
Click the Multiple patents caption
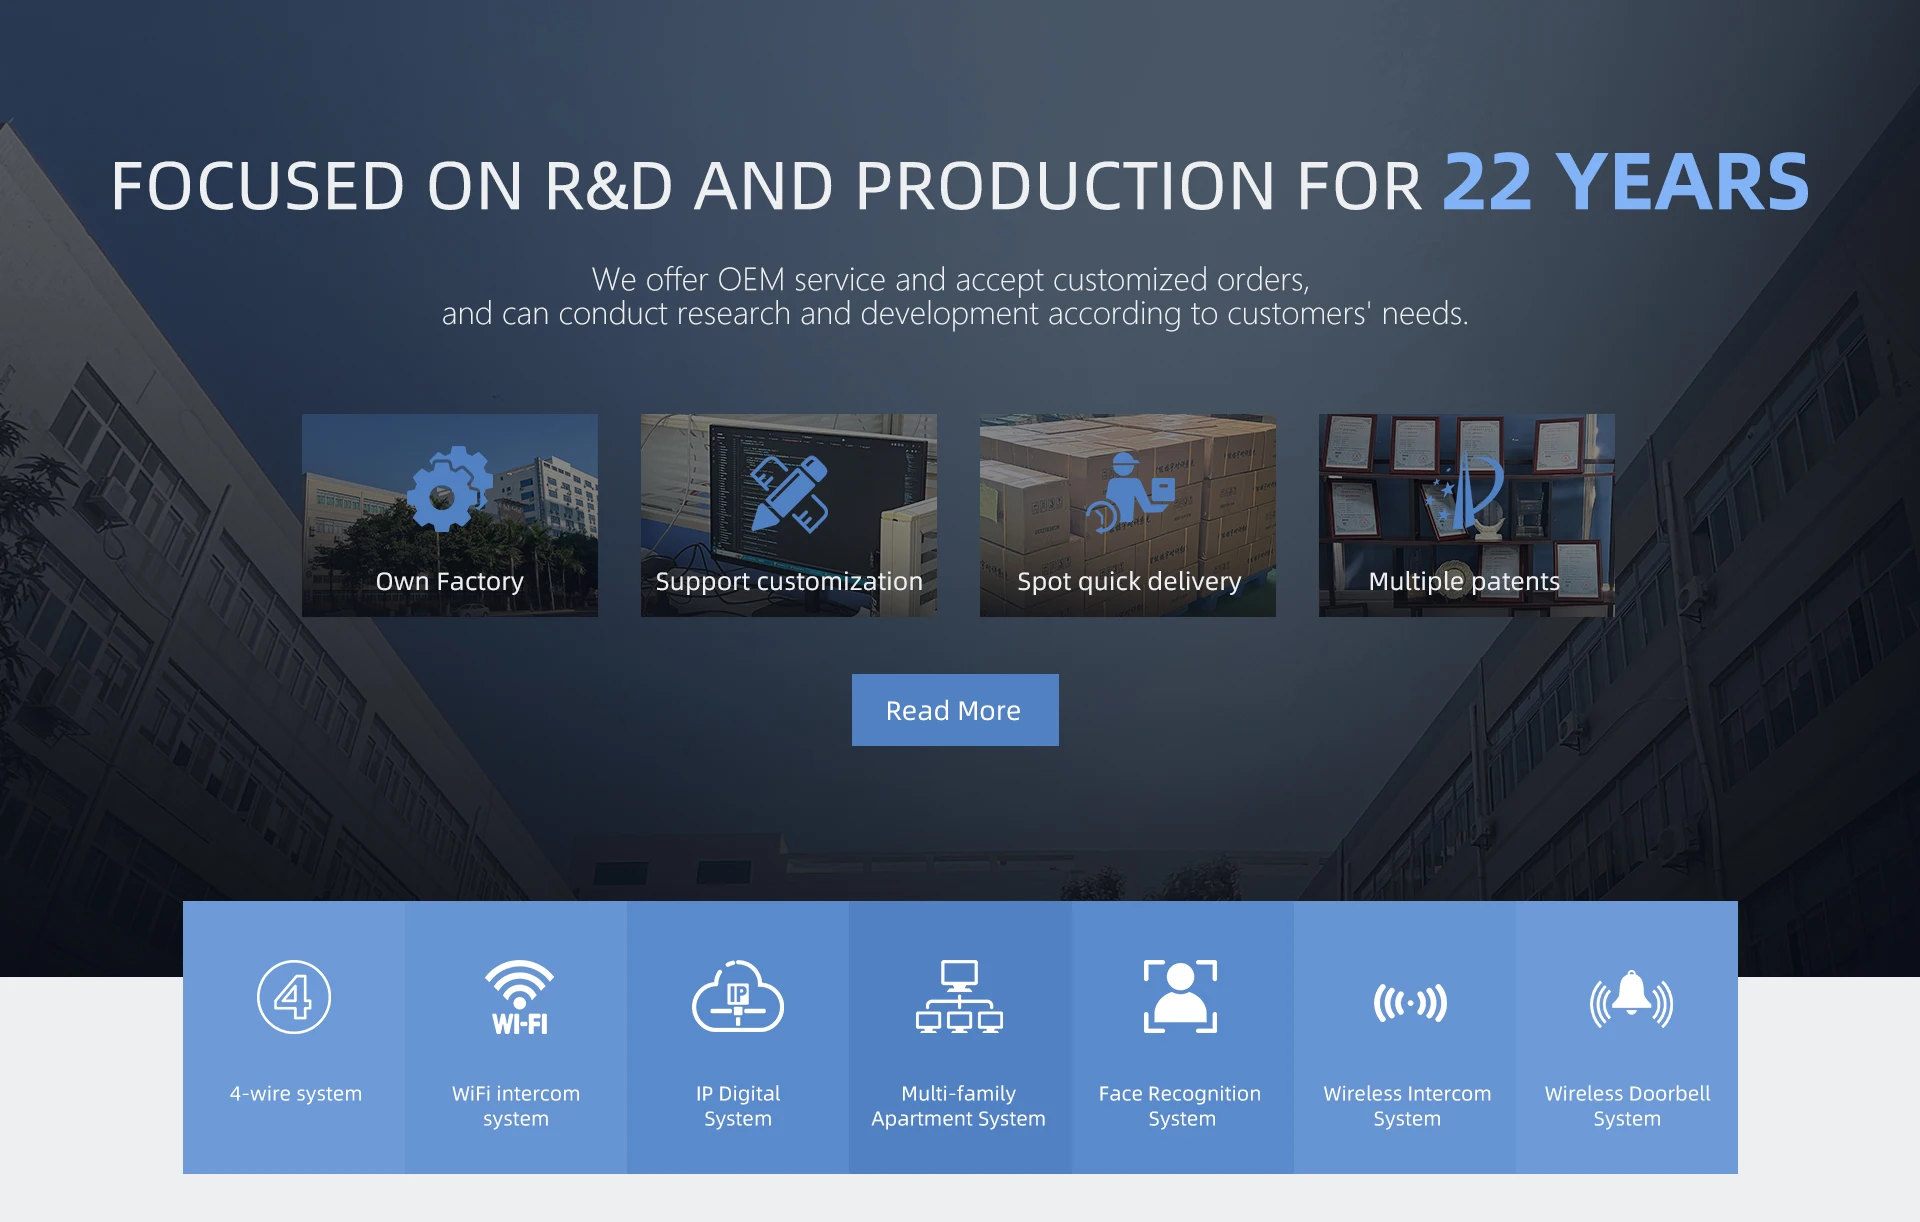click(1464, 581)
